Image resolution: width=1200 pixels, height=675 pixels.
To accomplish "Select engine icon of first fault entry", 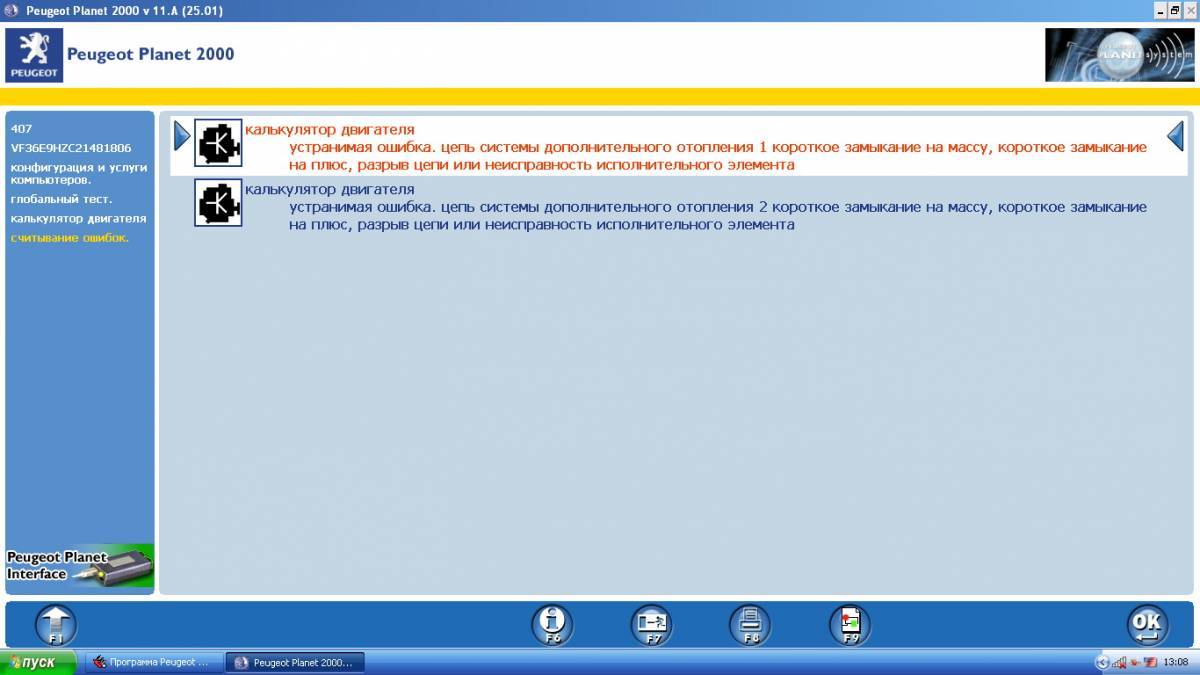I will tap(218, 142).
